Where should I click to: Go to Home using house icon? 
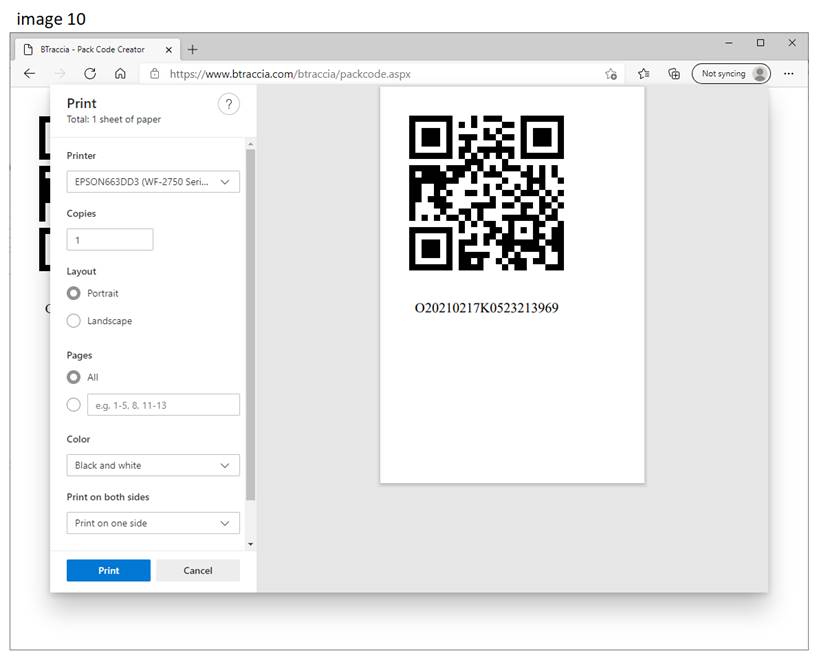120,74
